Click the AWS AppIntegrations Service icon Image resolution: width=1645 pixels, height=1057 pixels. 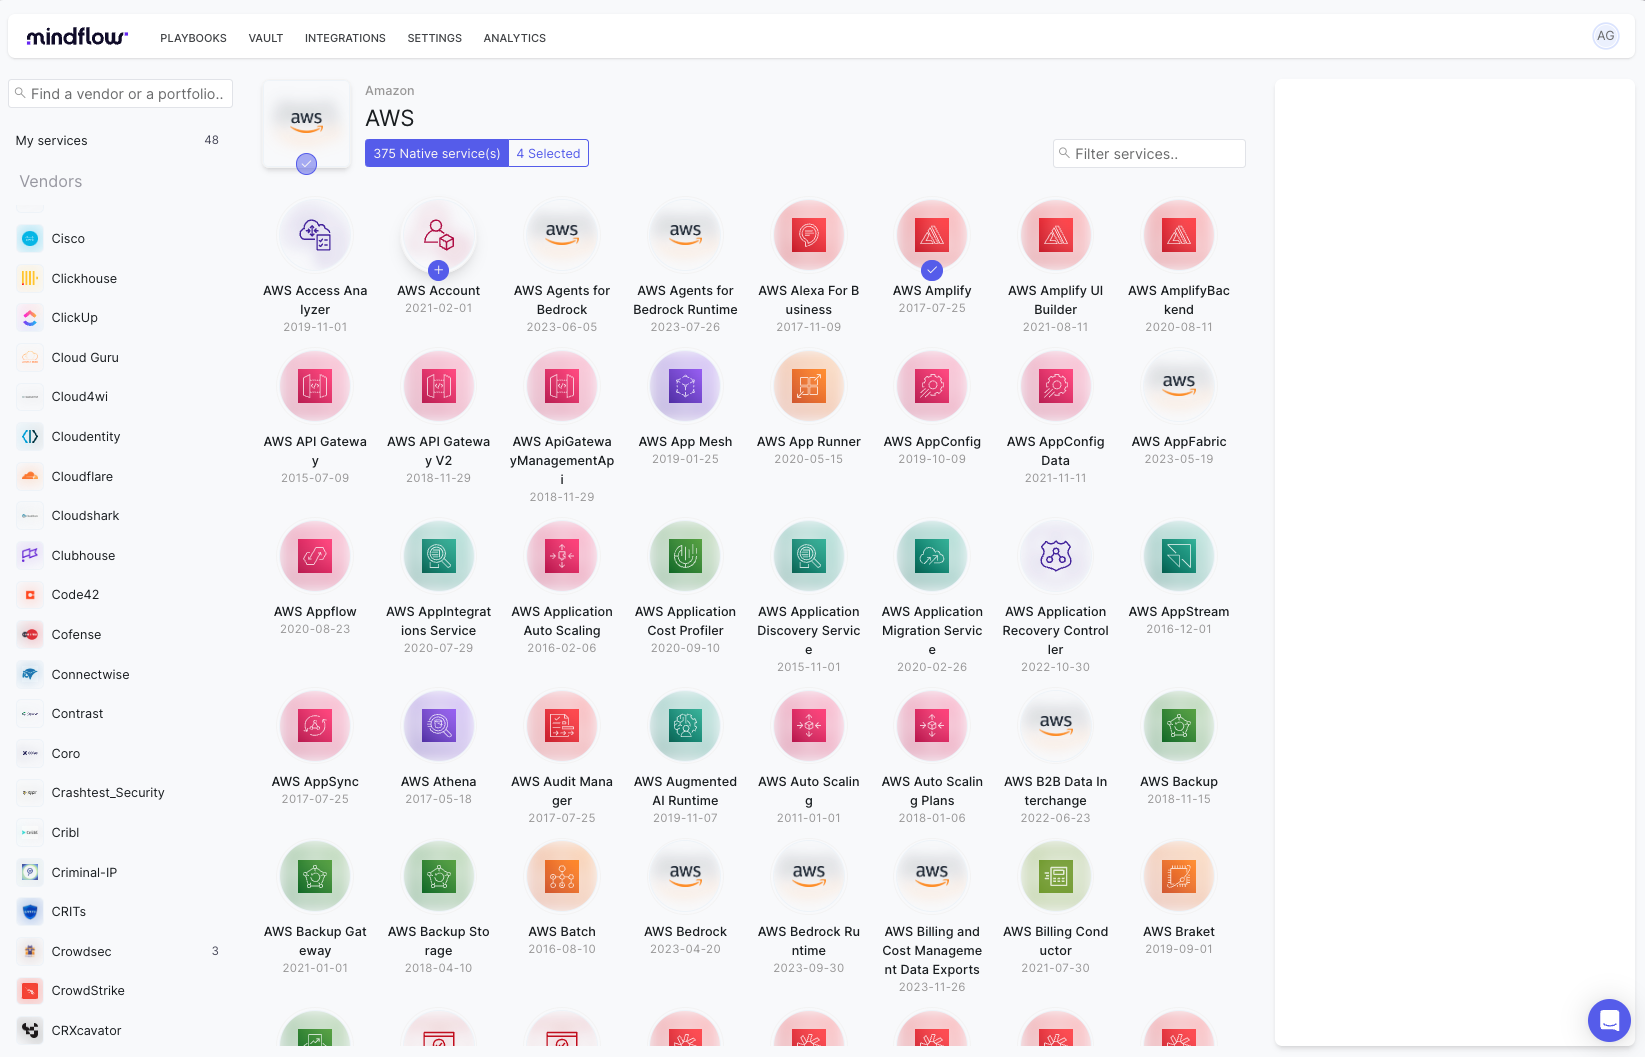click(x=439, y=556)
